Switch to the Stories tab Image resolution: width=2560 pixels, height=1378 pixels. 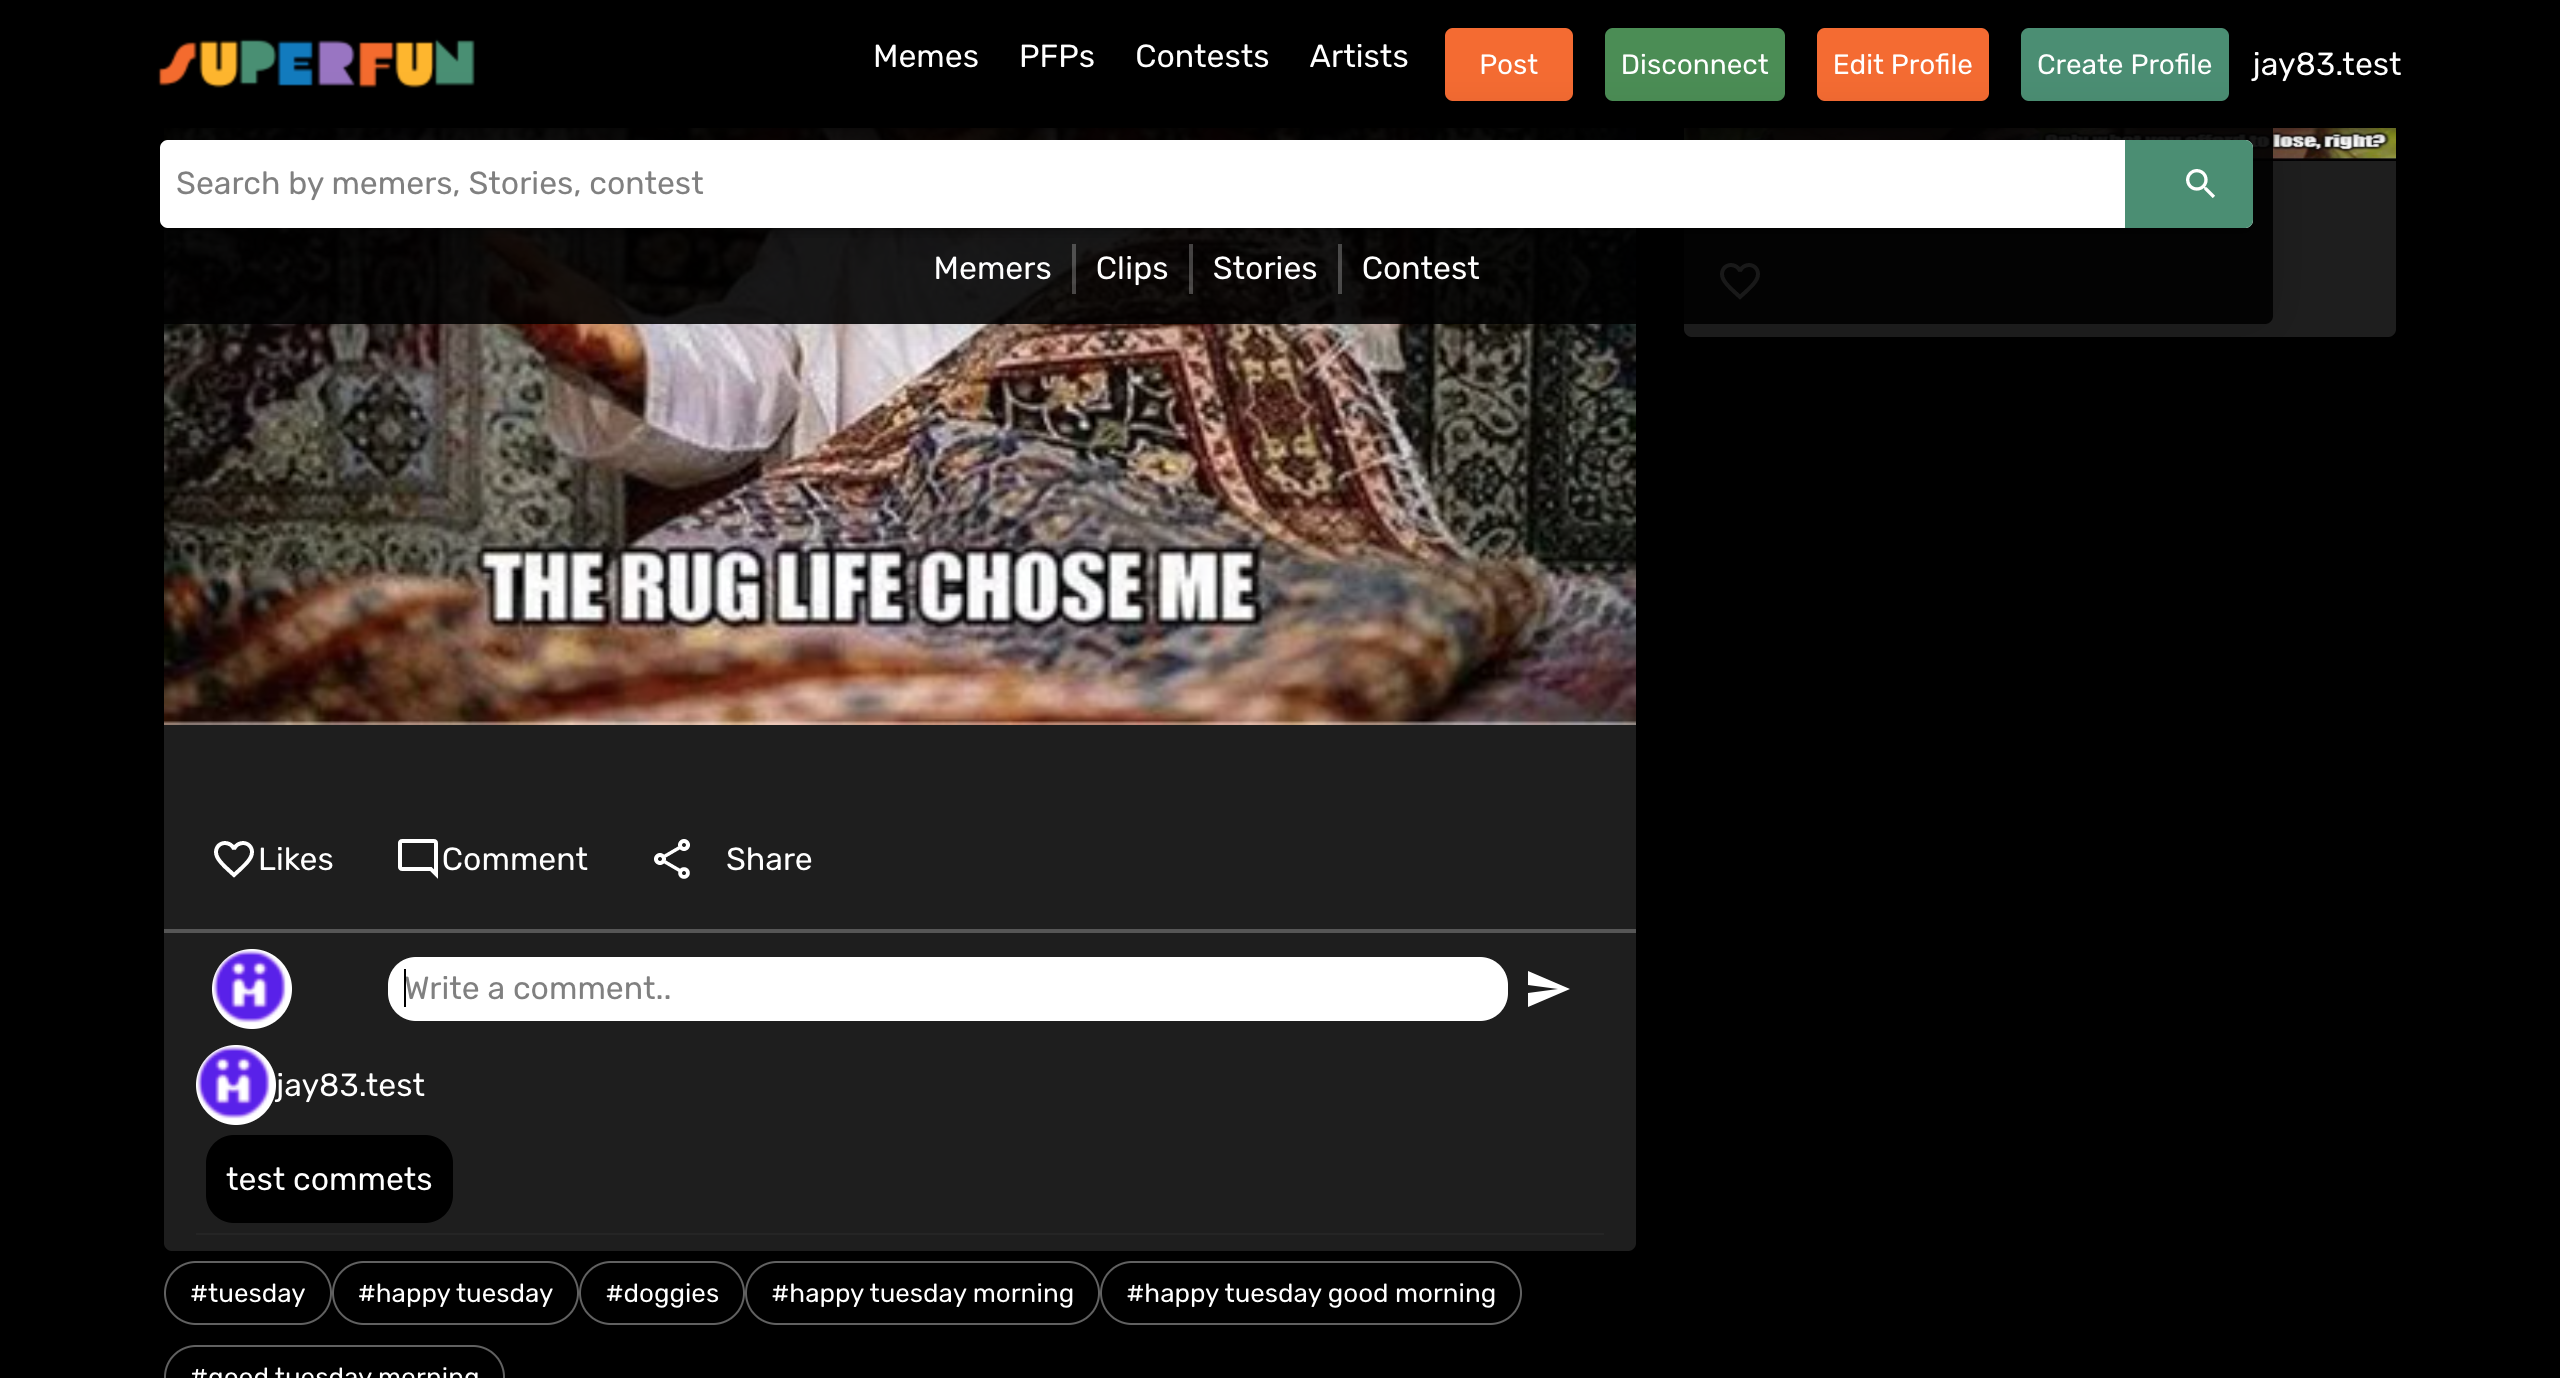point(1264,269)
